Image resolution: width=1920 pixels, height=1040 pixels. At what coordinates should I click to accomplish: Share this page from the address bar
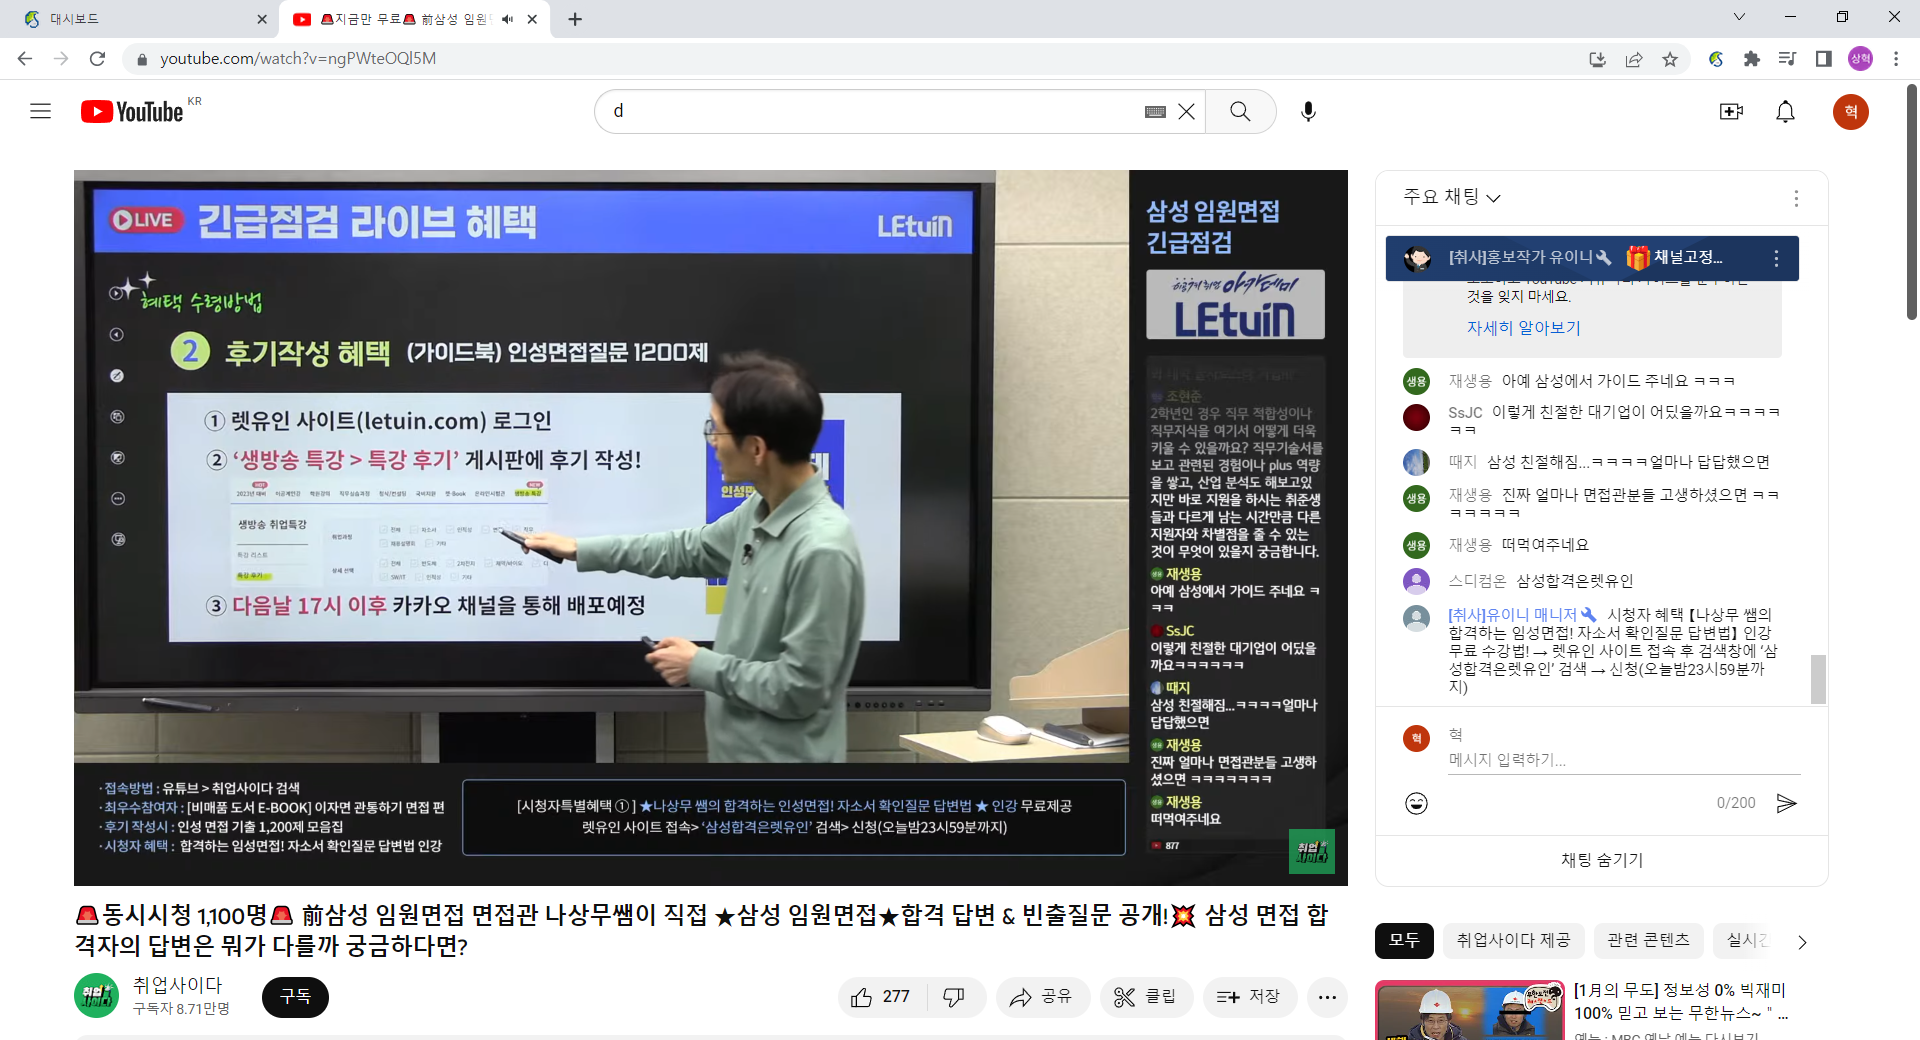click(1634, 59)
